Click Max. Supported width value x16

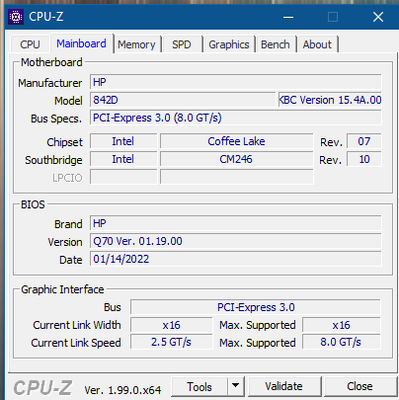point(341,325)
